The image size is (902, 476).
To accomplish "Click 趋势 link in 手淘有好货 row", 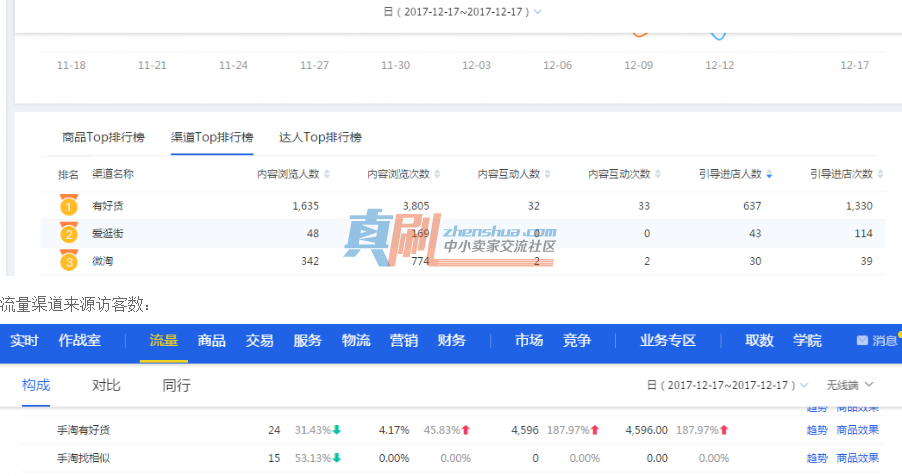I will click(x=817, y=430).
